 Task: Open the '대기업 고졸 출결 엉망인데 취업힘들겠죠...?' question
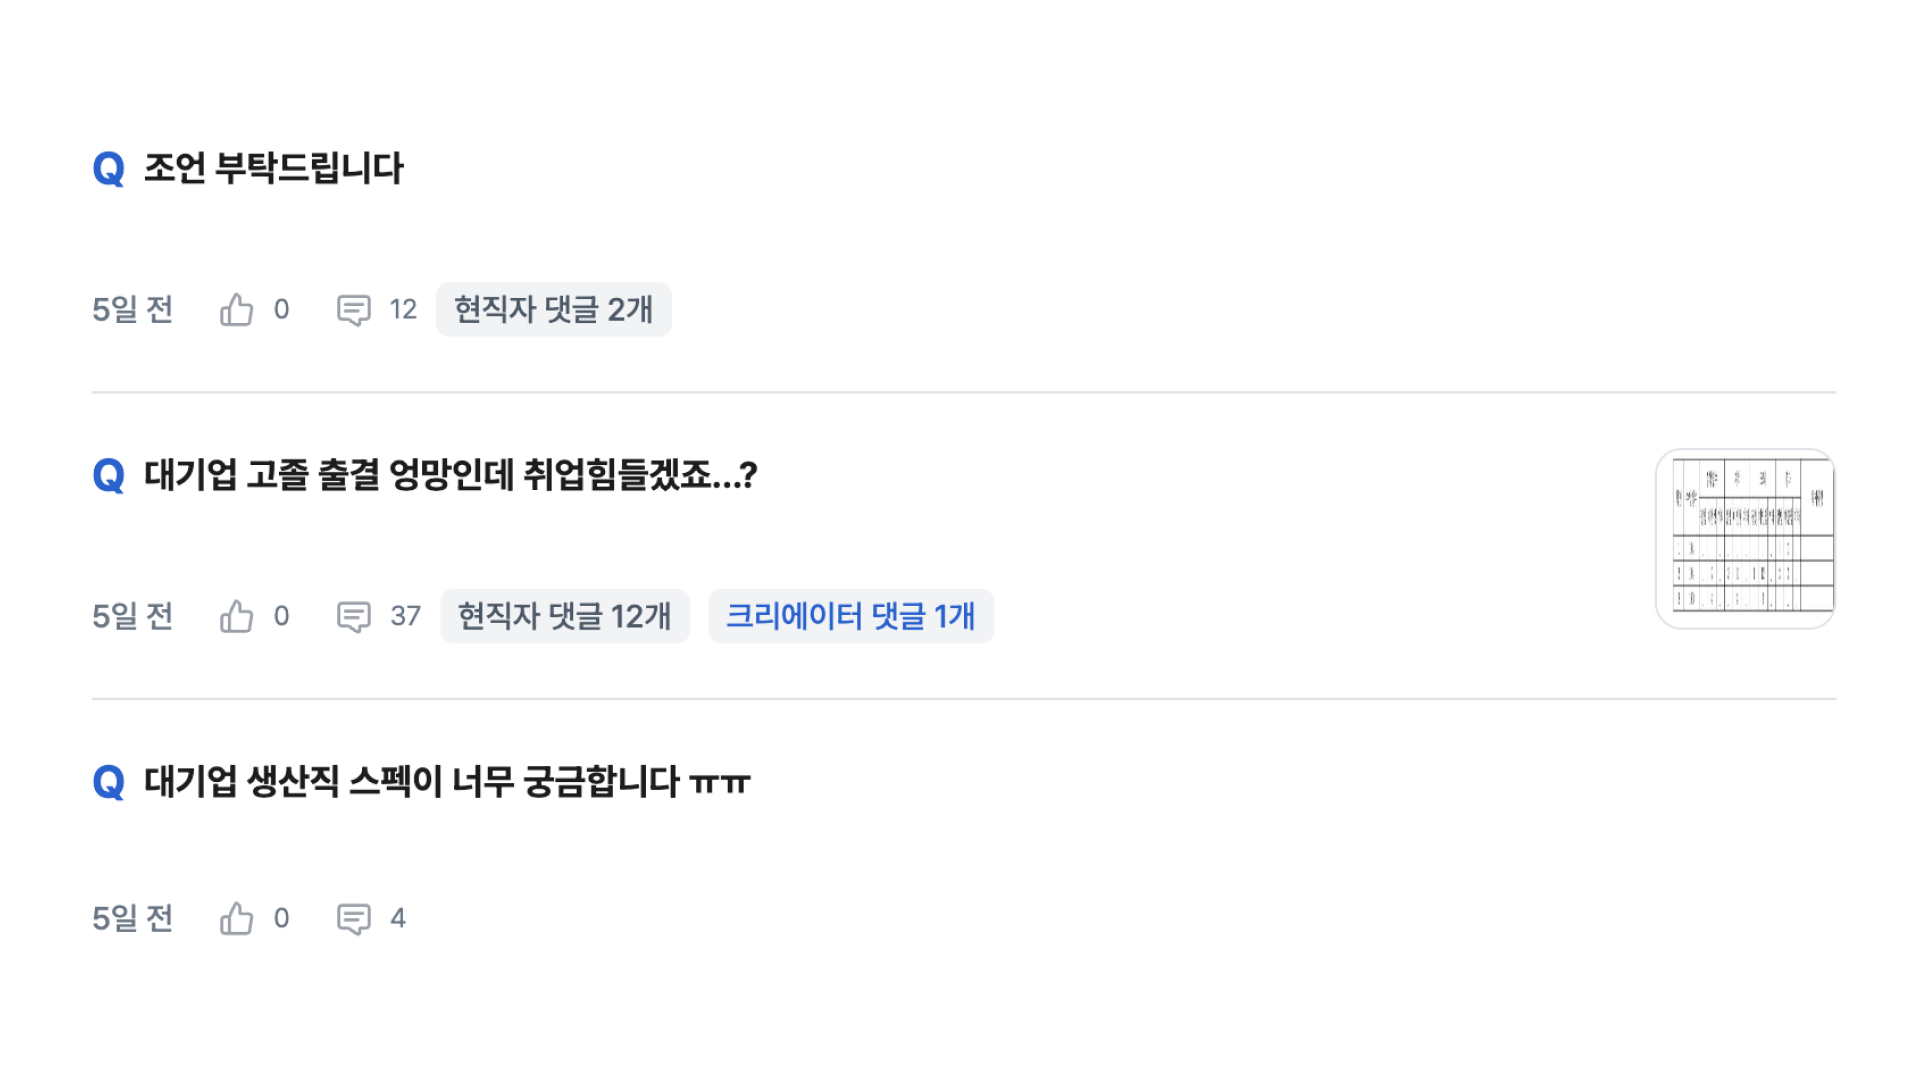pyautogui.click(x=450, y=475)
